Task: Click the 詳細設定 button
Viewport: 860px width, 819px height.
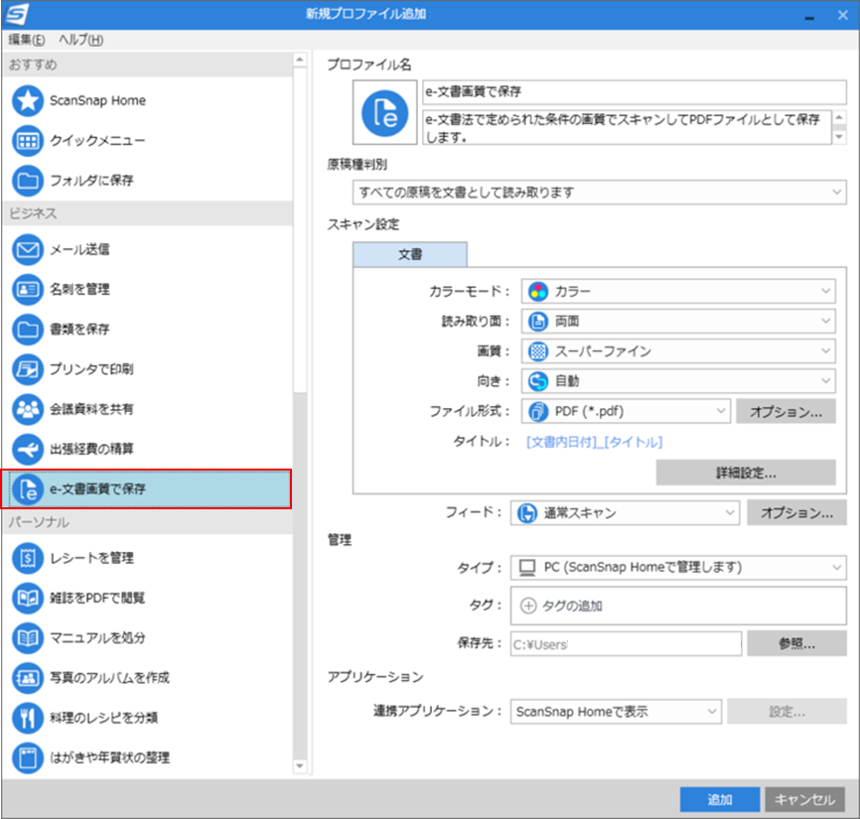Action: click(x=745, y=473)
